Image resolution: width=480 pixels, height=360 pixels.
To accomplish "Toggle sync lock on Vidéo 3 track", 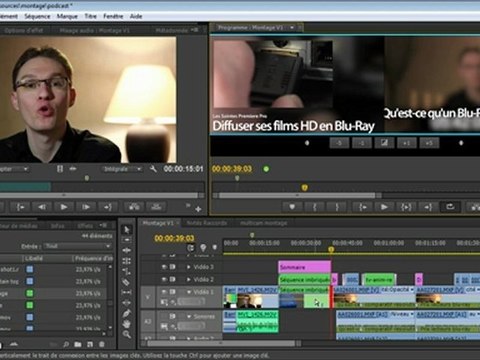I will pyautogui.click(x=173, y=267).
